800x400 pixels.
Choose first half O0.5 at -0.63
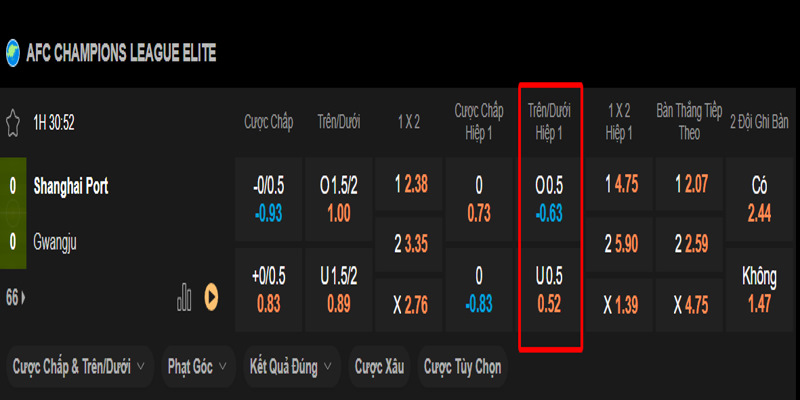549,199
